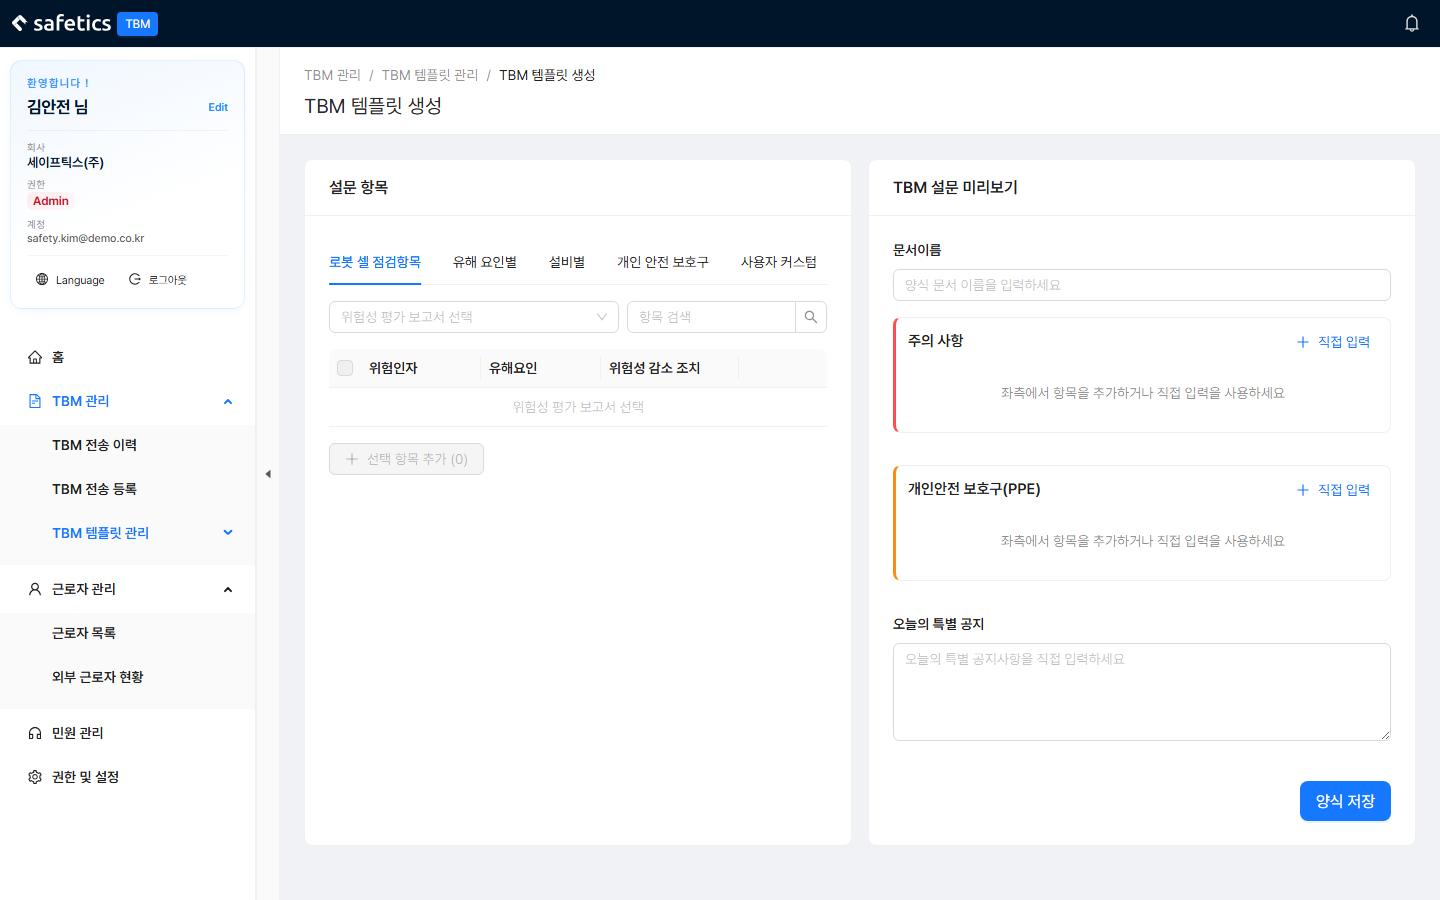
Task: Open the 위험성 평가 보고서 선택 dropdown
Action: (474, 317)
